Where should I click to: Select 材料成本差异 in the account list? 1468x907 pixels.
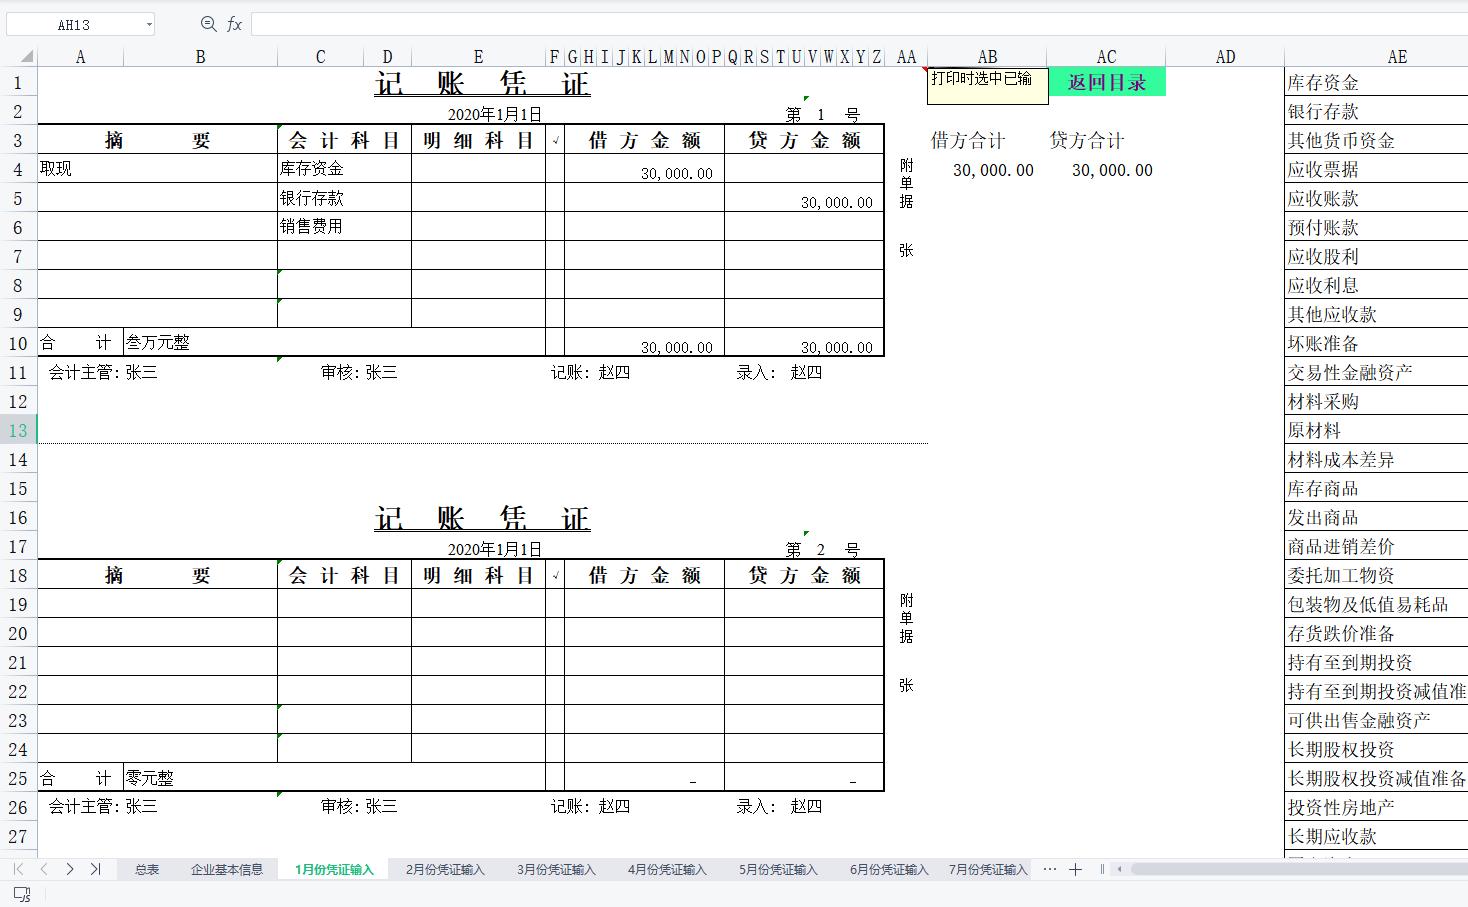tap(1376, 459)
